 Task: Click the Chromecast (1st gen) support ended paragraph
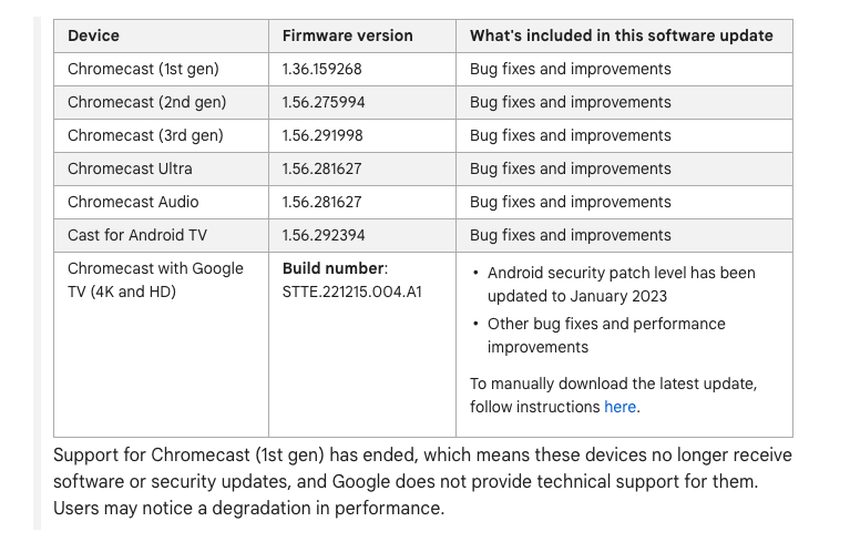click(x=422, y=481)
